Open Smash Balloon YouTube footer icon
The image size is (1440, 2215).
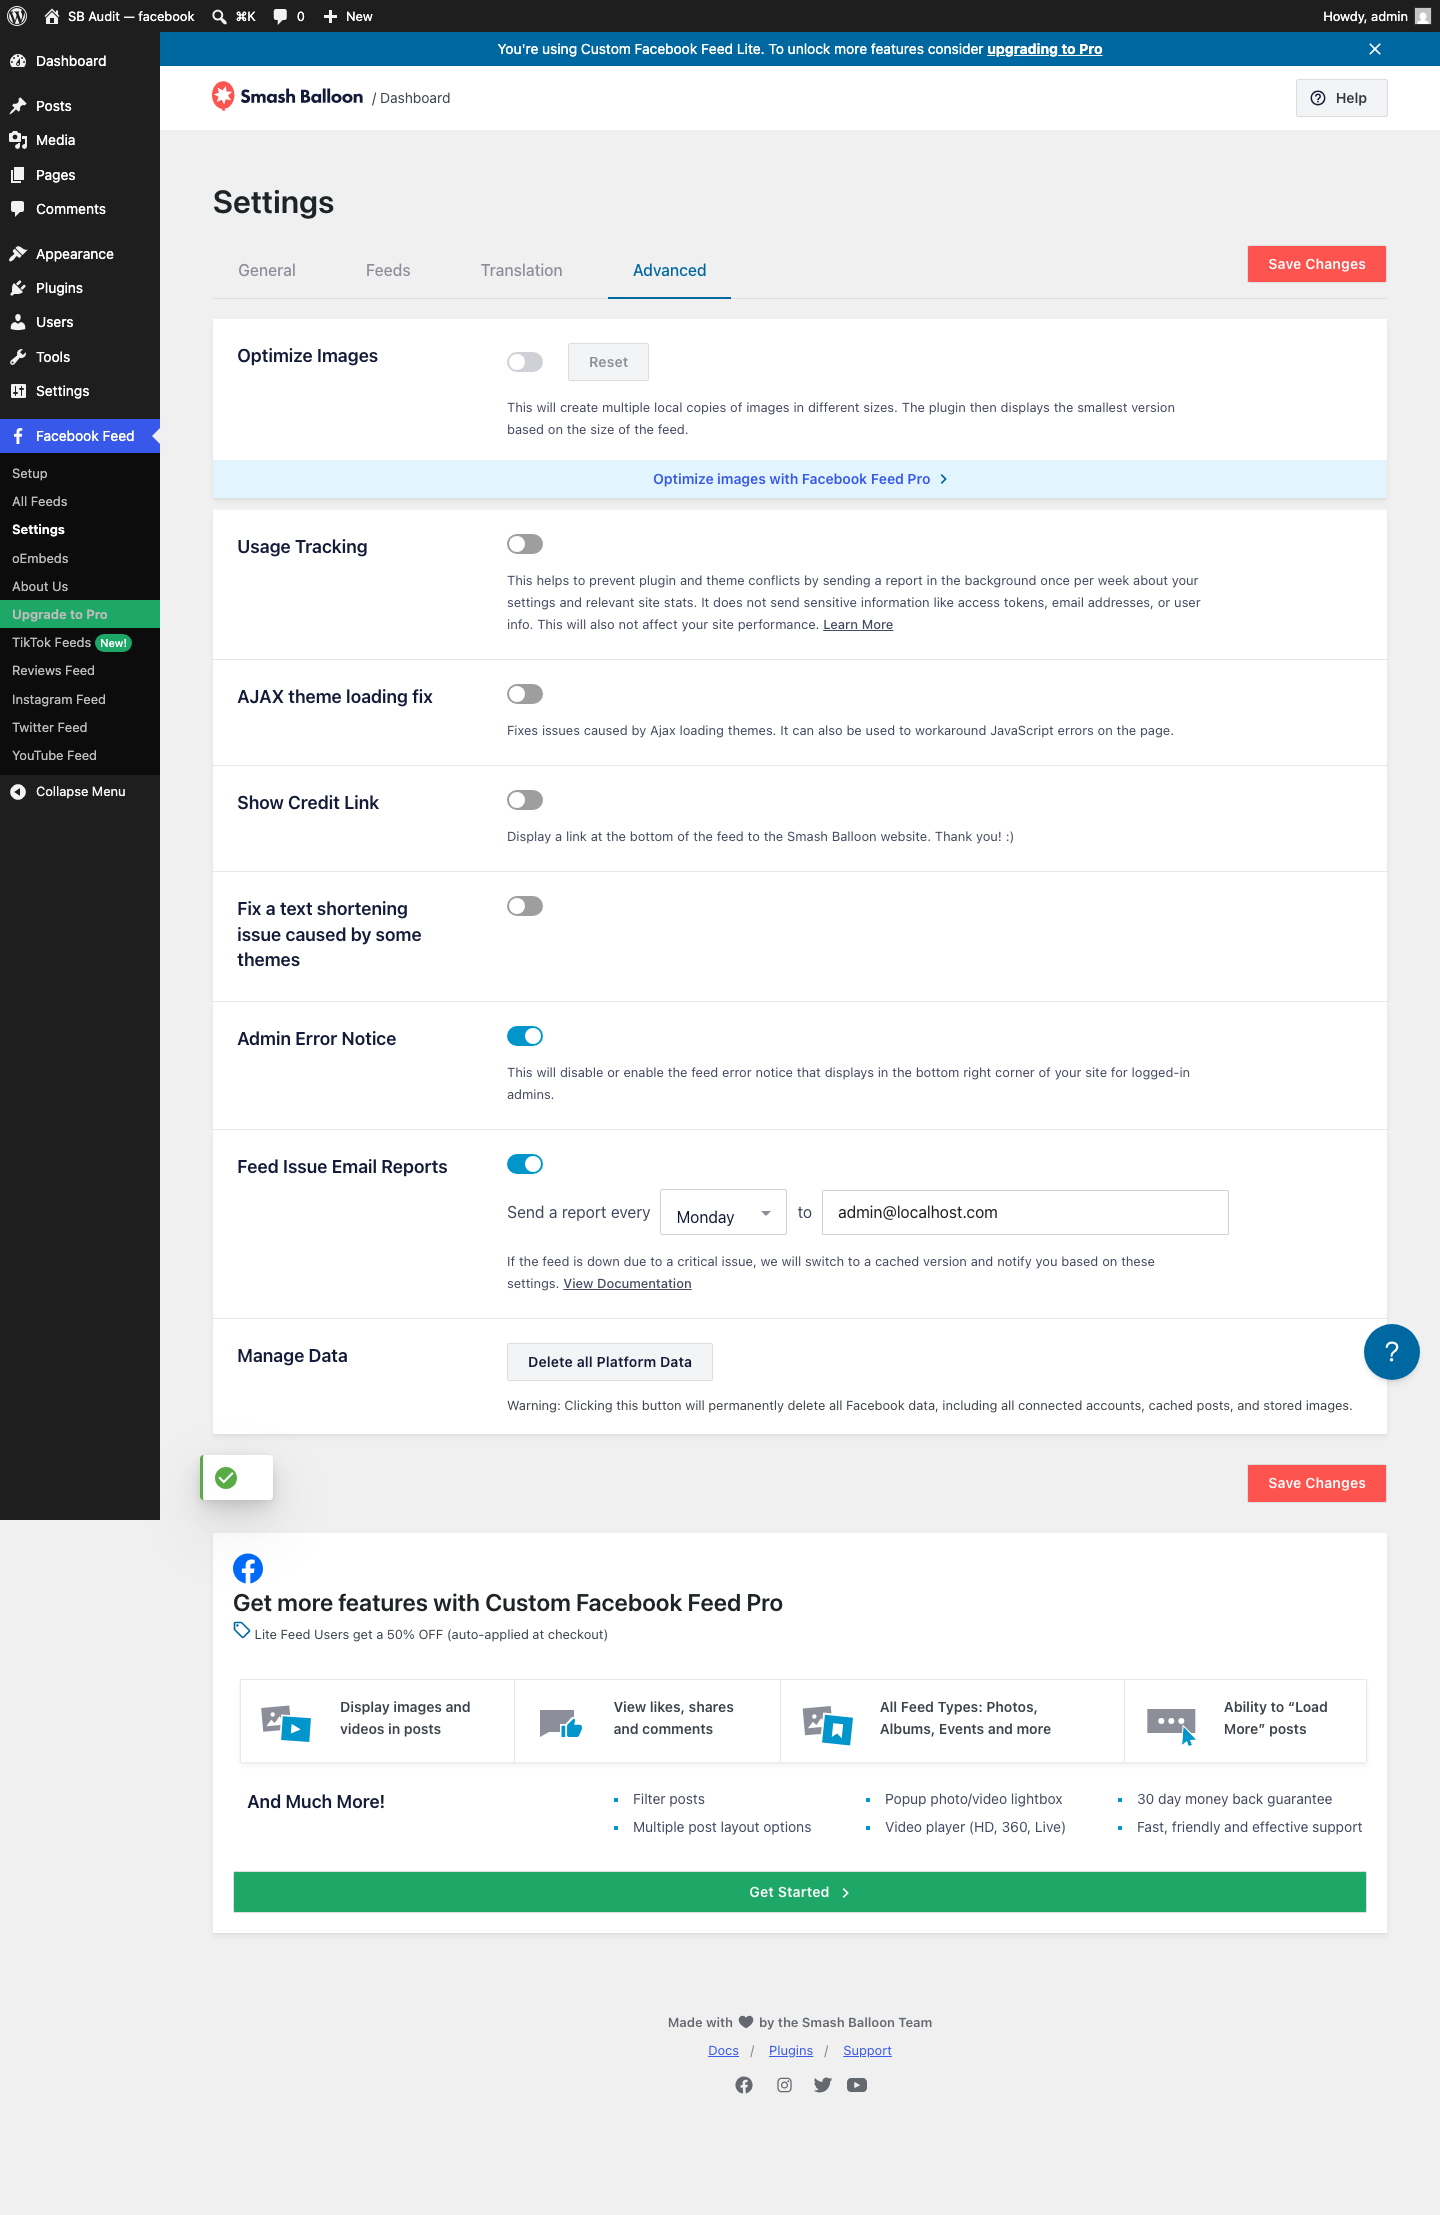[857, 2085]
